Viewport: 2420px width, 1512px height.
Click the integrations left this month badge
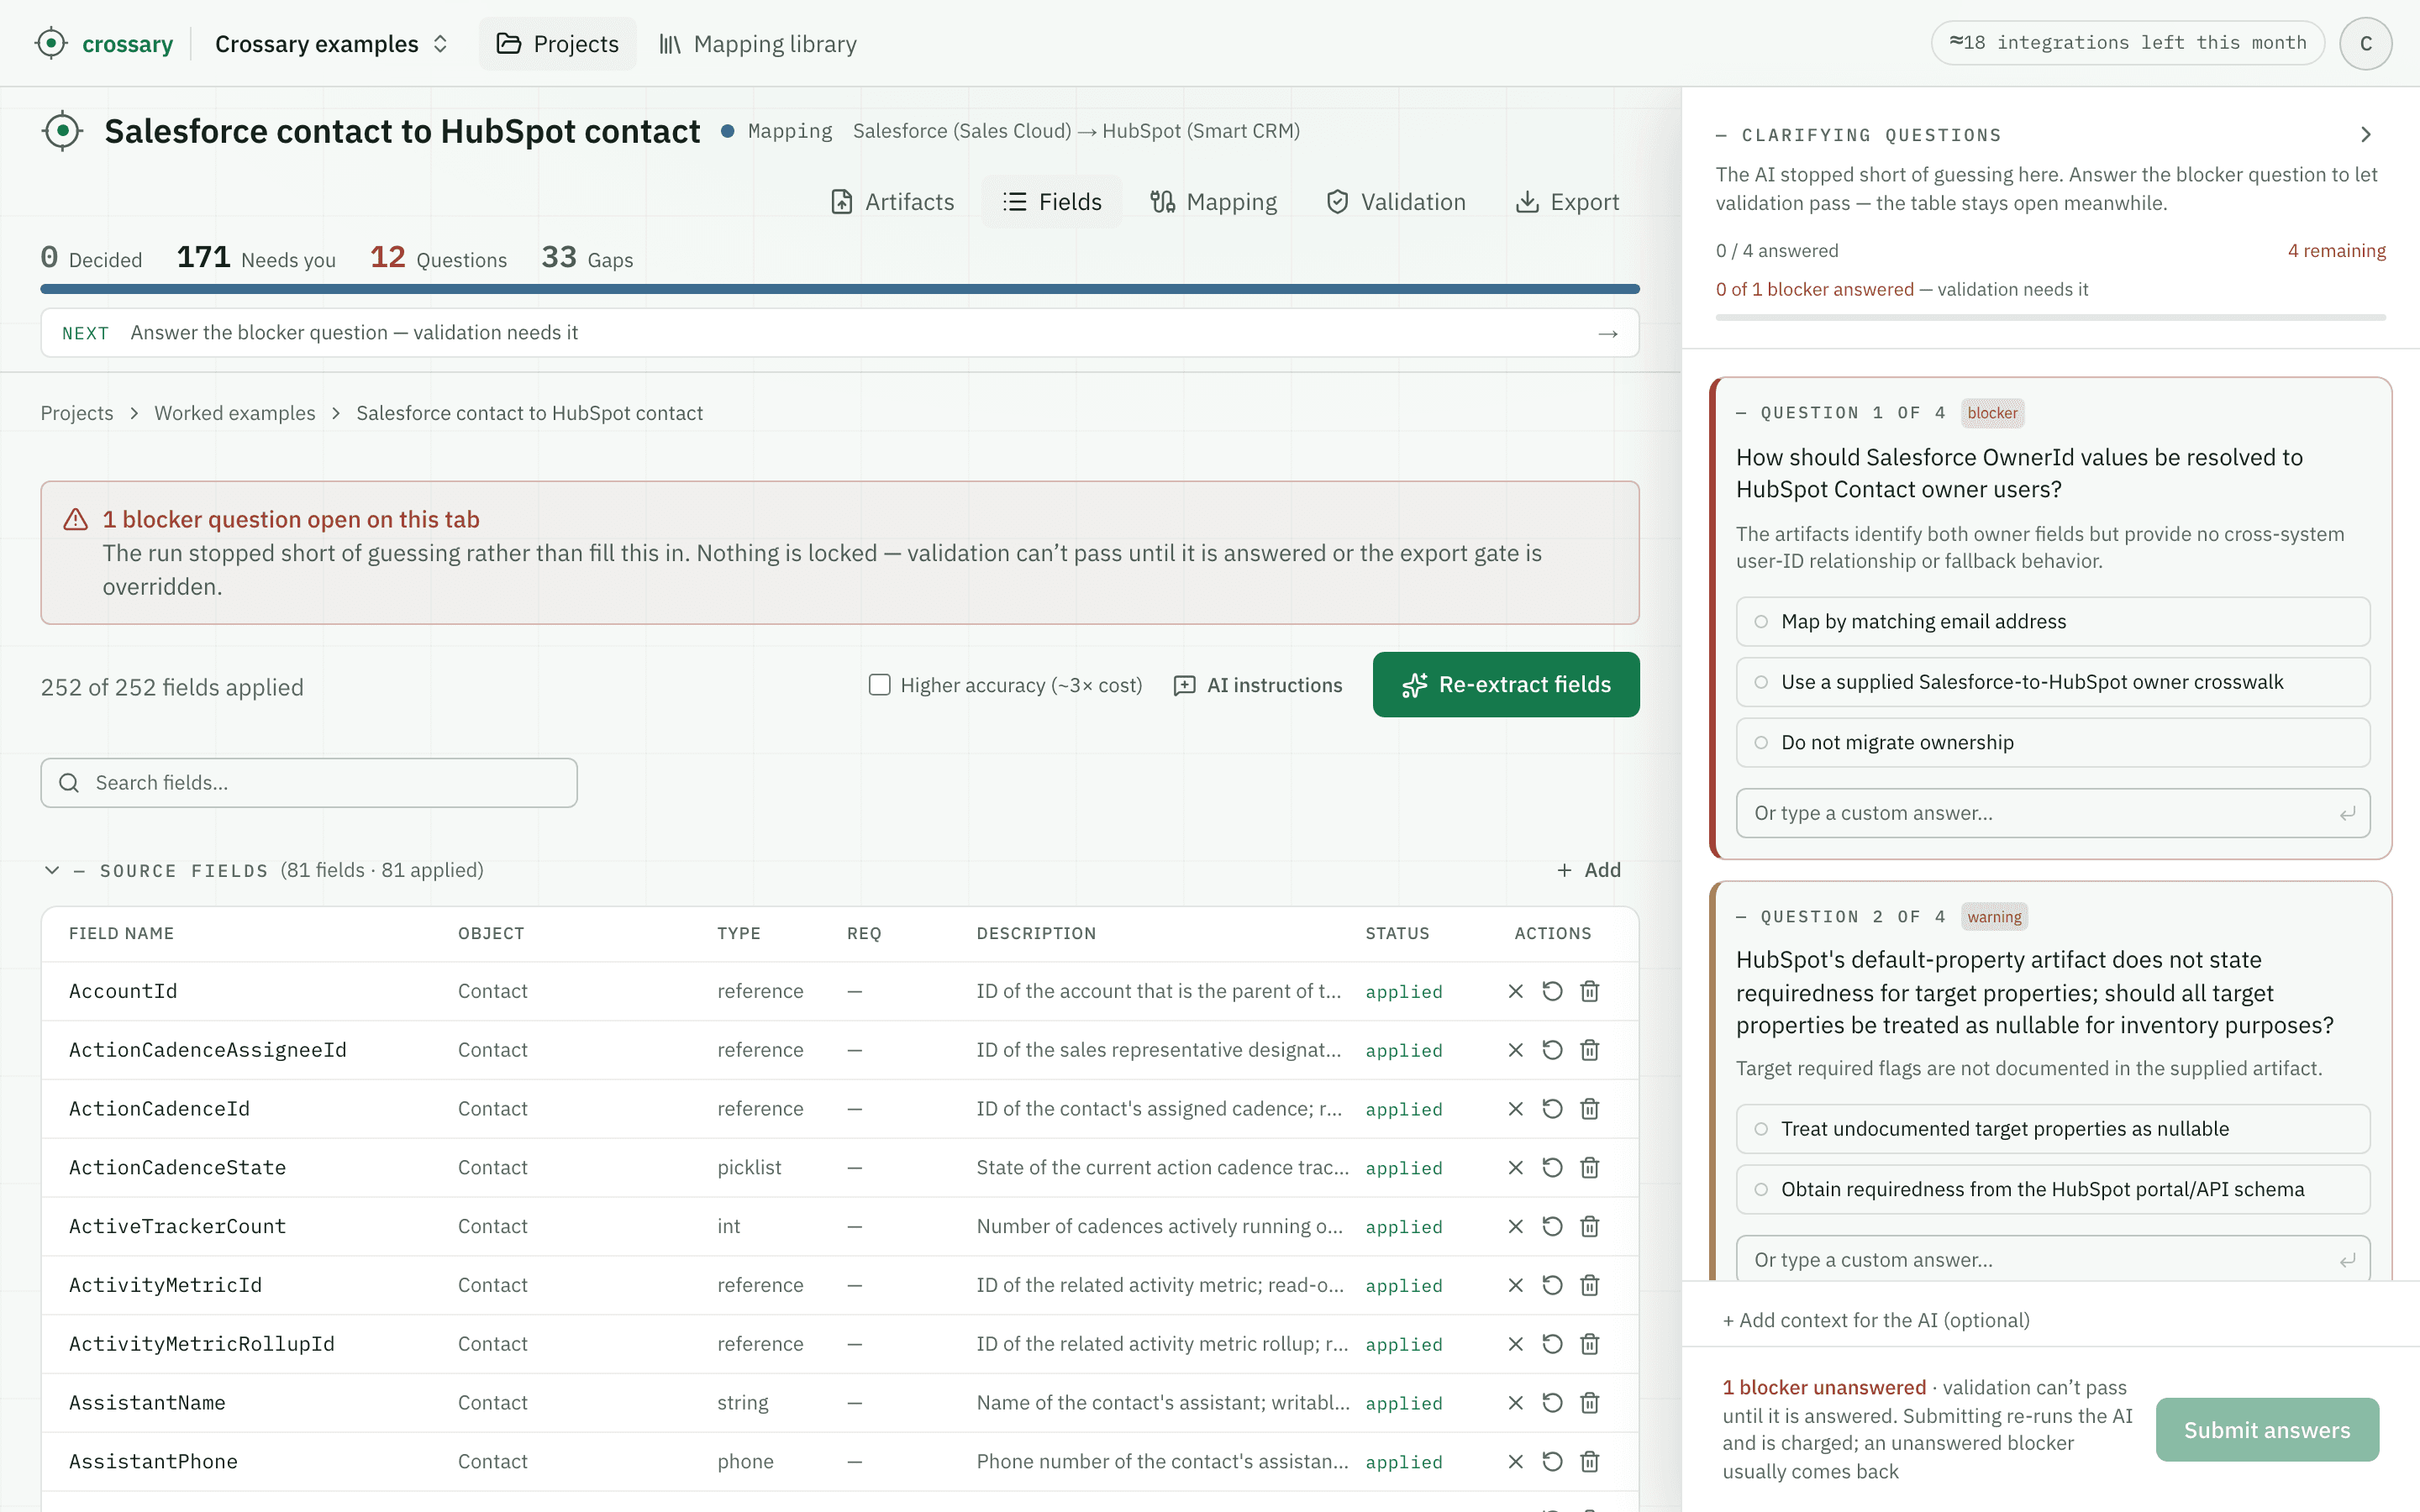[2128, 43]
